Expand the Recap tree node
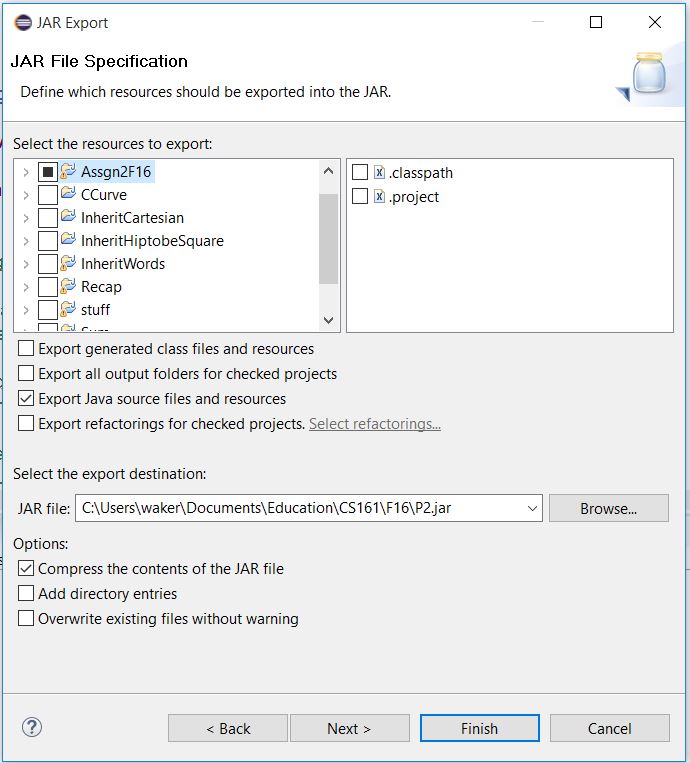The width and height of the screenshot is (690, 763). pyautogui.click(x=26, y=287)
